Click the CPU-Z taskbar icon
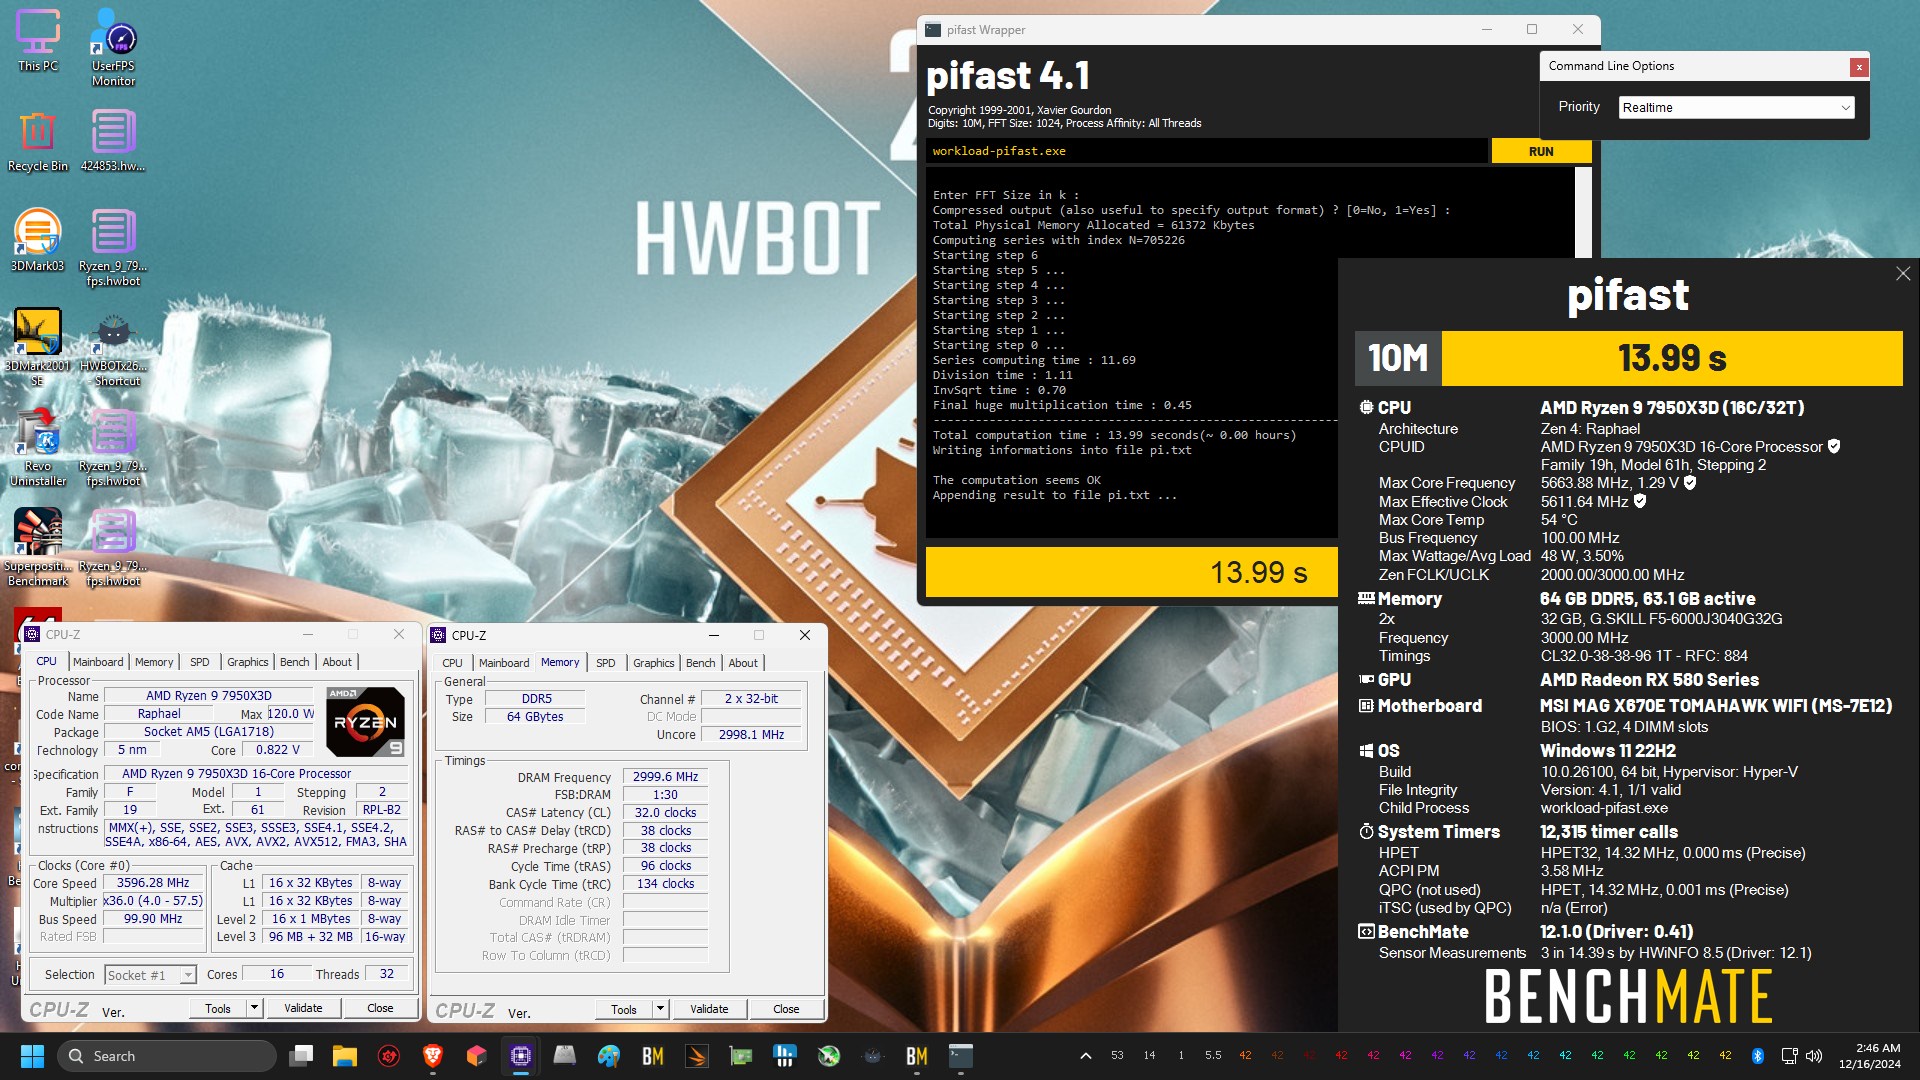The width and height of the screenshot is (1920, 1080). [521, 1056]
